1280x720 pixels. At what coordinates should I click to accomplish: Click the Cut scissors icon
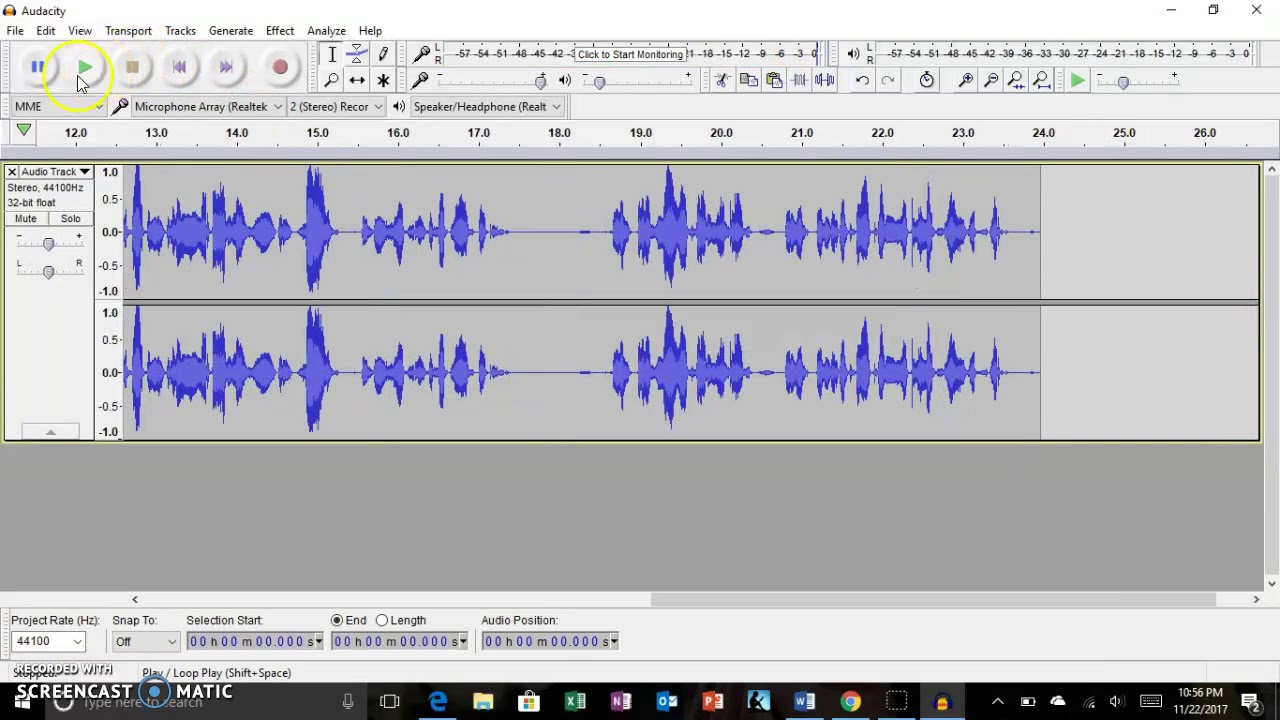coord(722,80)
